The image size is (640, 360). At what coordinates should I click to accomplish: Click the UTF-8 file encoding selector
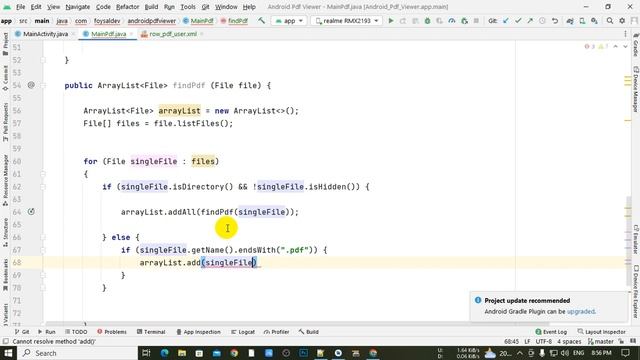(x=543, y=342)
